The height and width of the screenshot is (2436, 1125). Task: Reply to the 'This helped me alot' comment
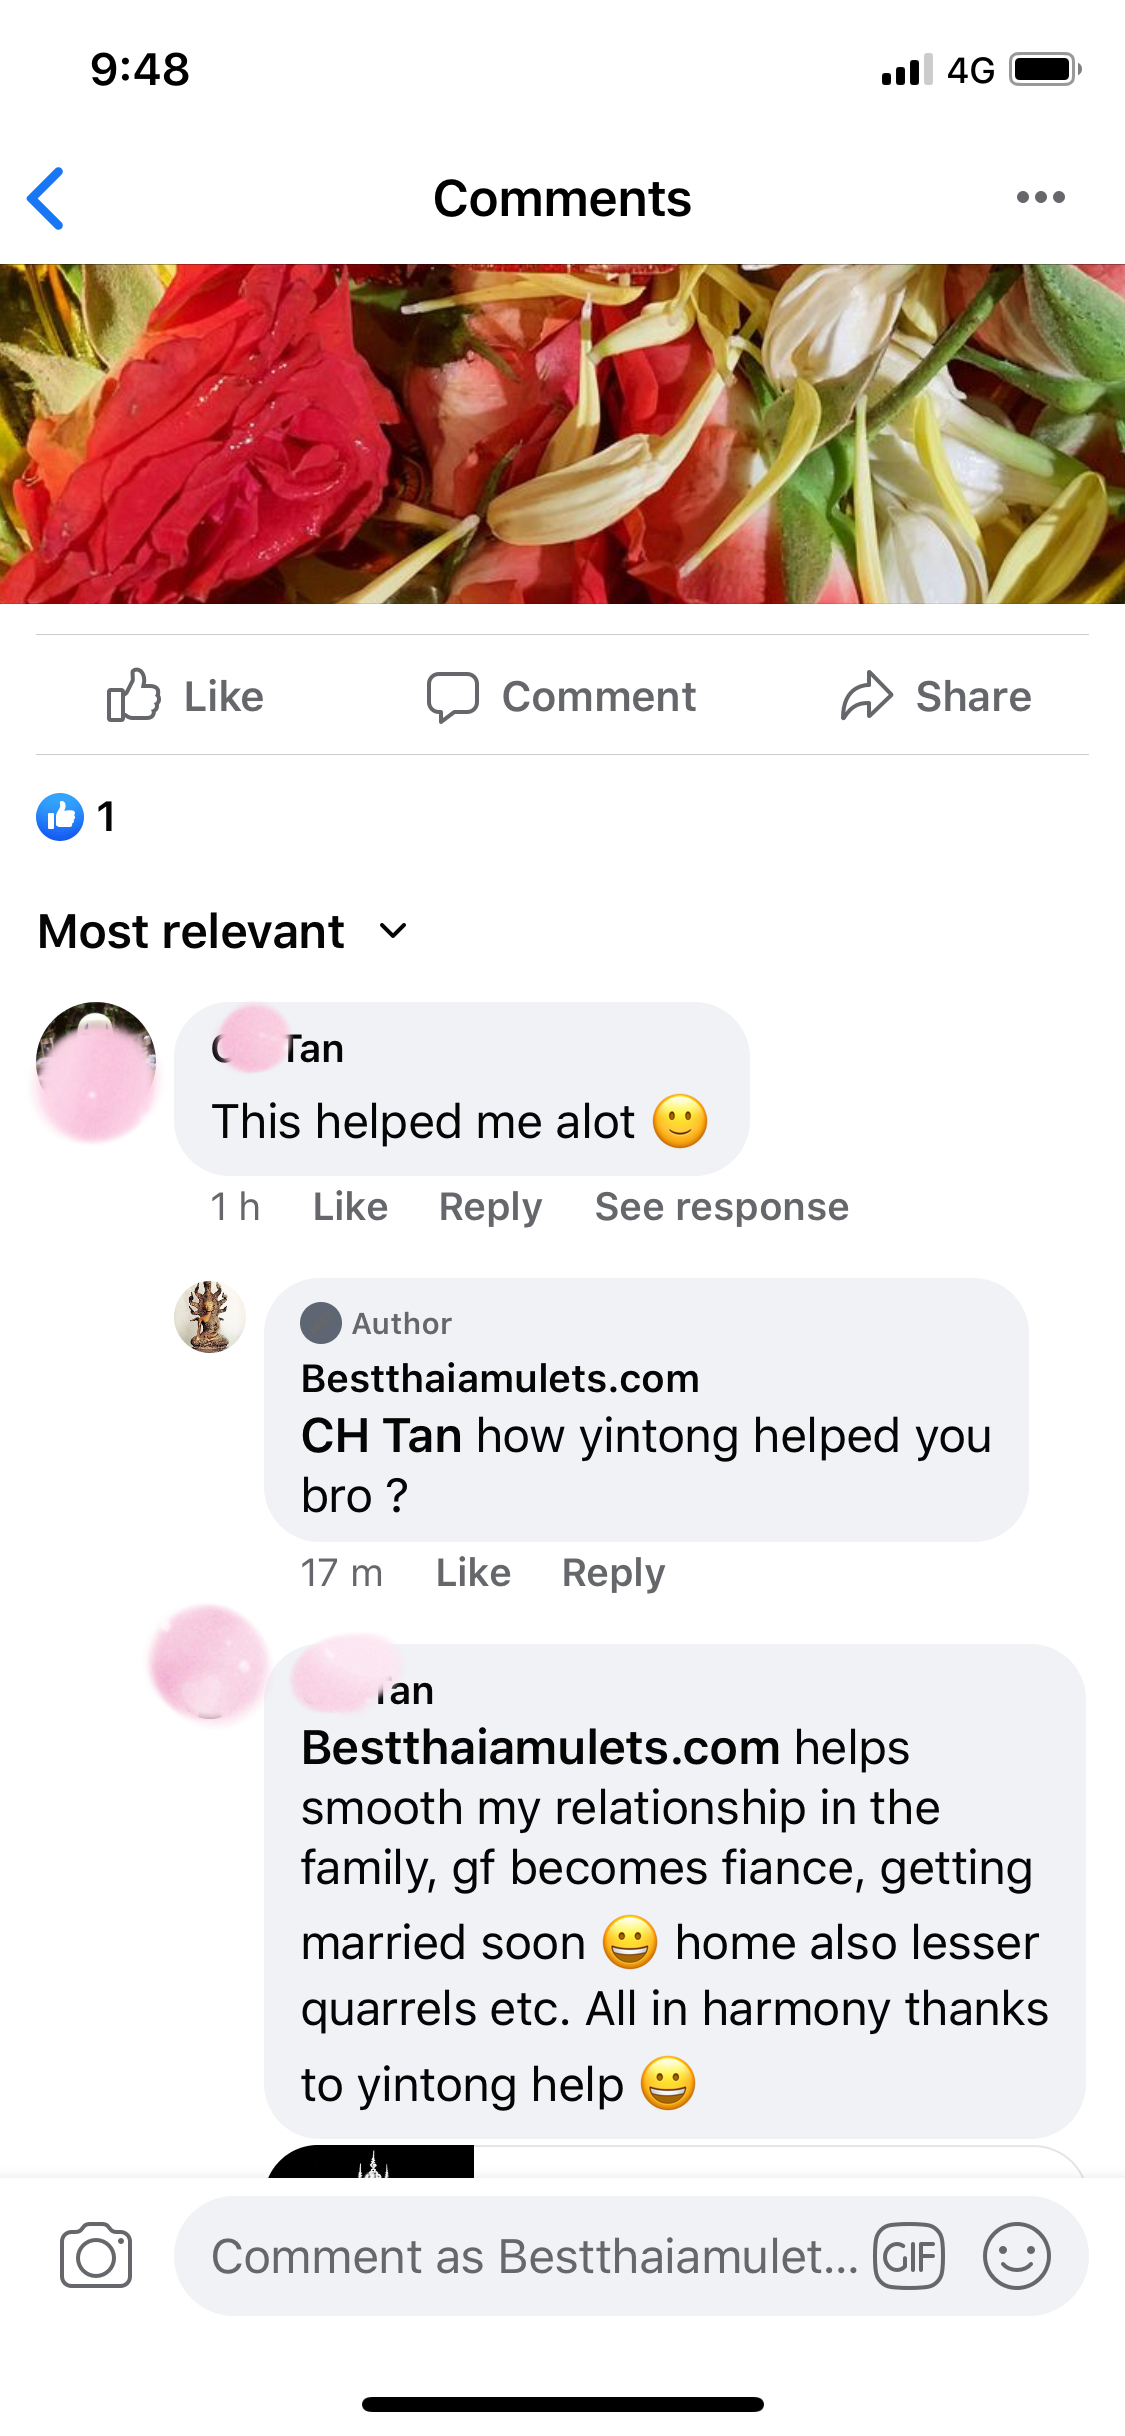[x=491, y=1207]
